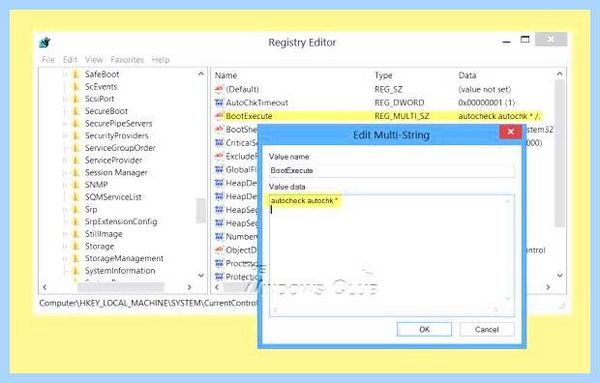Screen dimensions: 600x383
Task: Click the string icon beside BootShell value
Action: coord(219,129)
